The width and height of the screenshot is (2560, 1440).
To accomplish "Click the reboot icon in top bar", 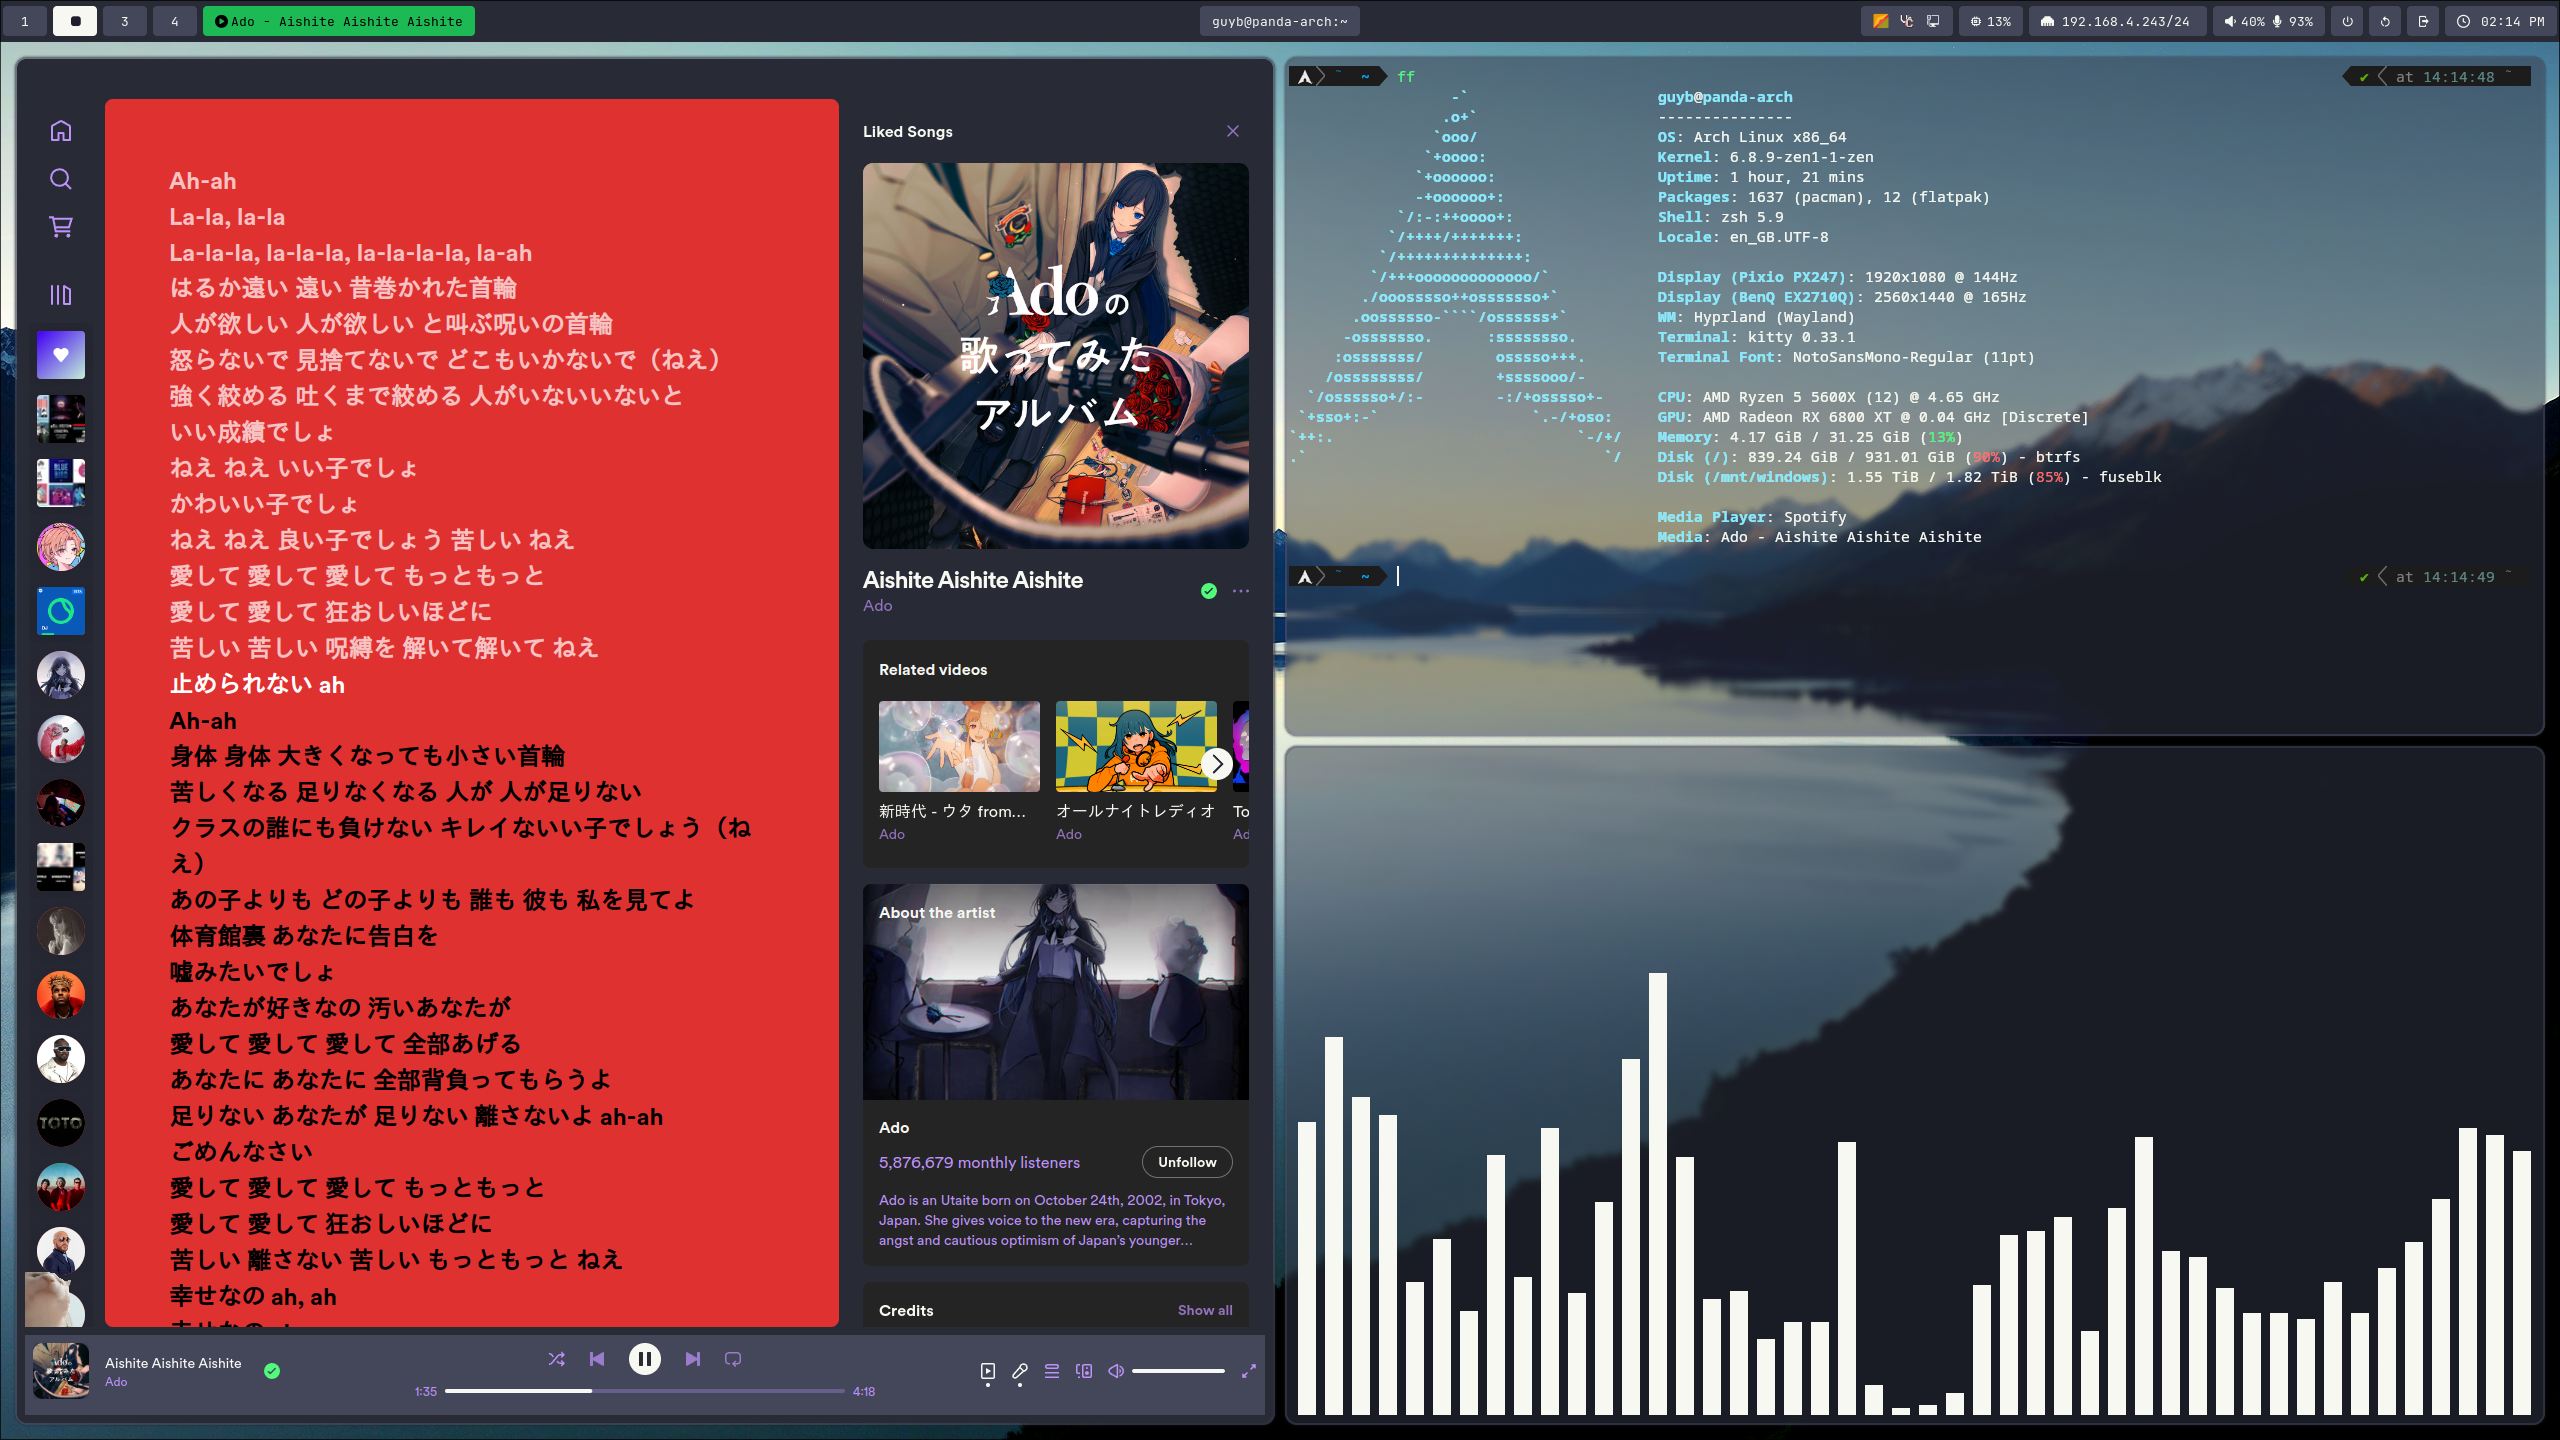I will tap(2386, 21).
